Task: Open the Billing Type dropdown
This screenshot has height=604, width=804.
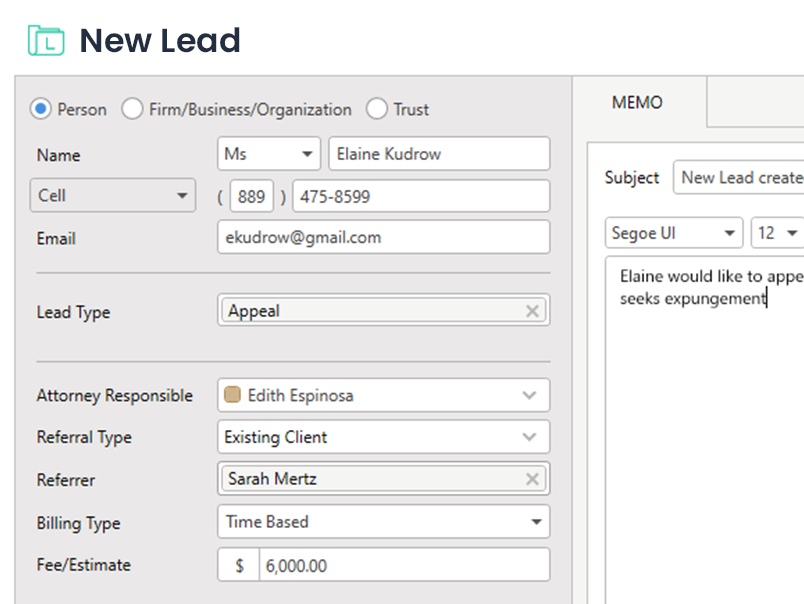Action: (x=537, y=521)
